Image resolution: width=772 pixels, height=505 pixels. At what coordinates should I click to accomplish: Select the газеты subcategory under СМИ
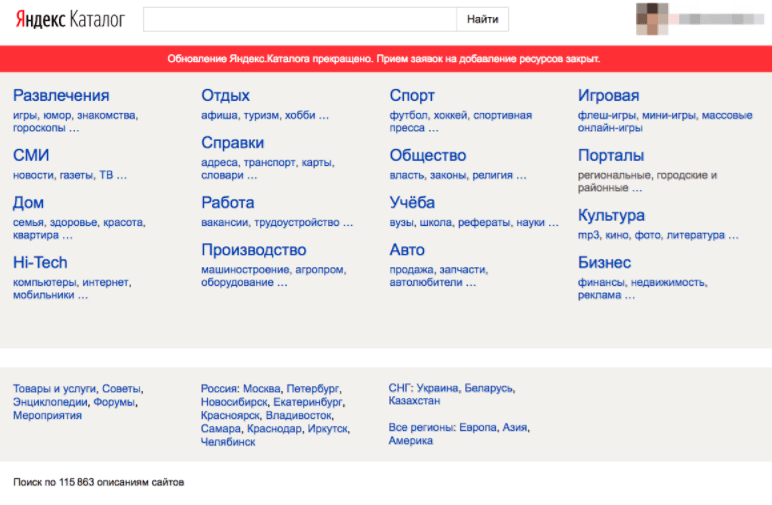click(76, 175)
